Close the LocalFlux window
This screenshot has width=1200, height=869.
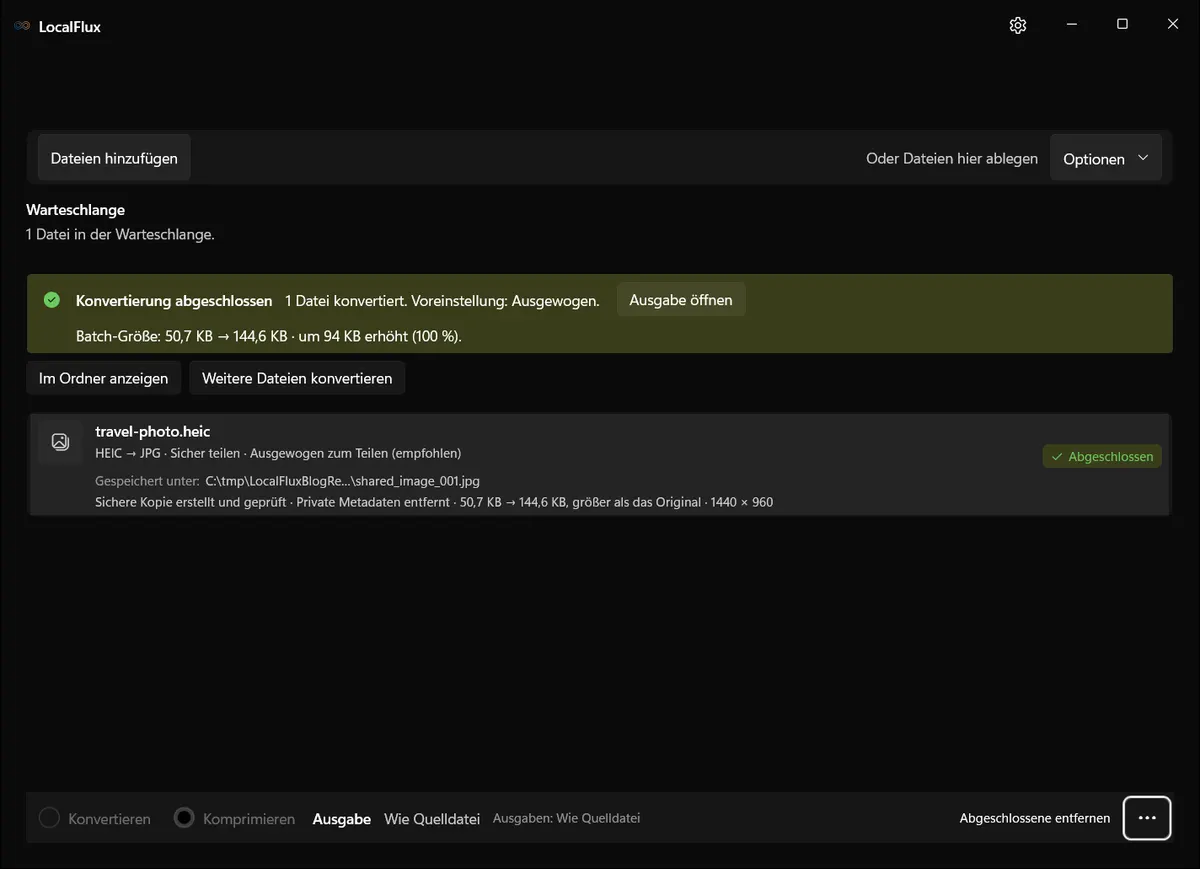point(1173,25)
